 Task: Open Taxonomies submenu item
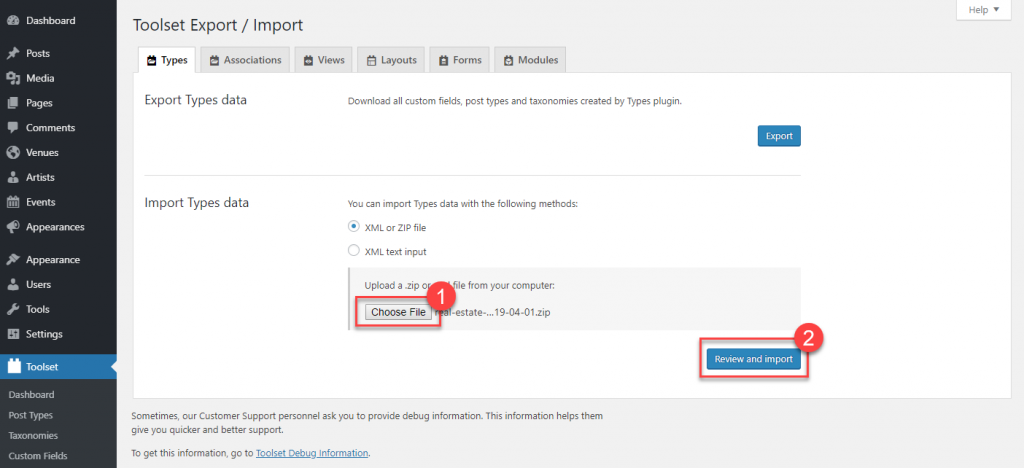(33, 435)
